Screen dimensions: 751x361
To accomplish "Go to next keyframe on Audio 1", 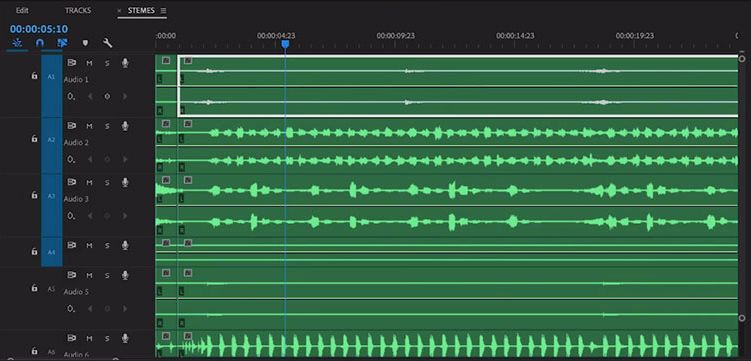I will click(125, 96).
